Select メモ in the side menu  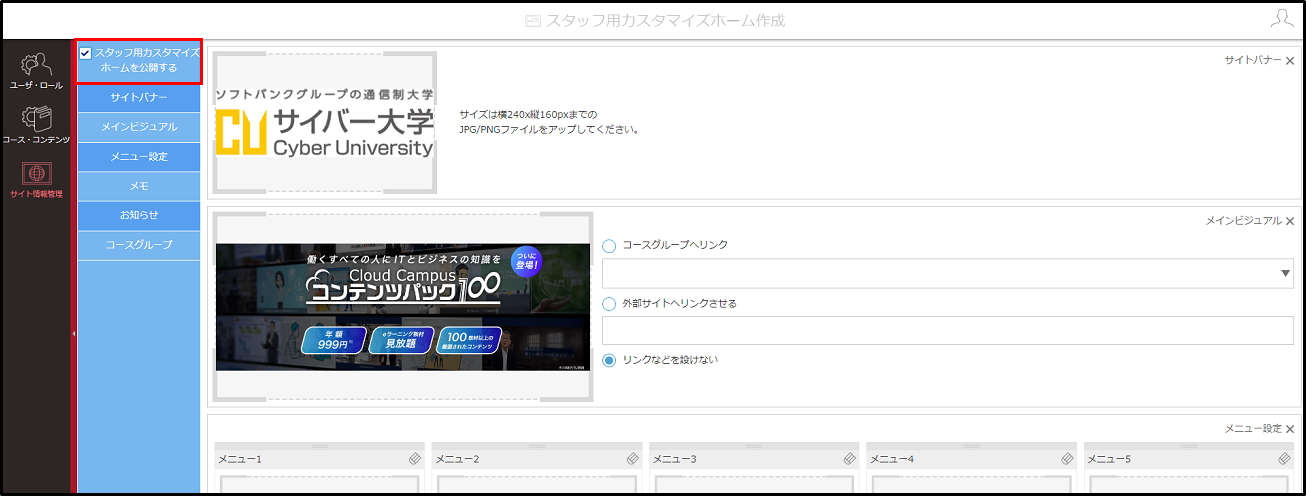(x=139, y=186)
